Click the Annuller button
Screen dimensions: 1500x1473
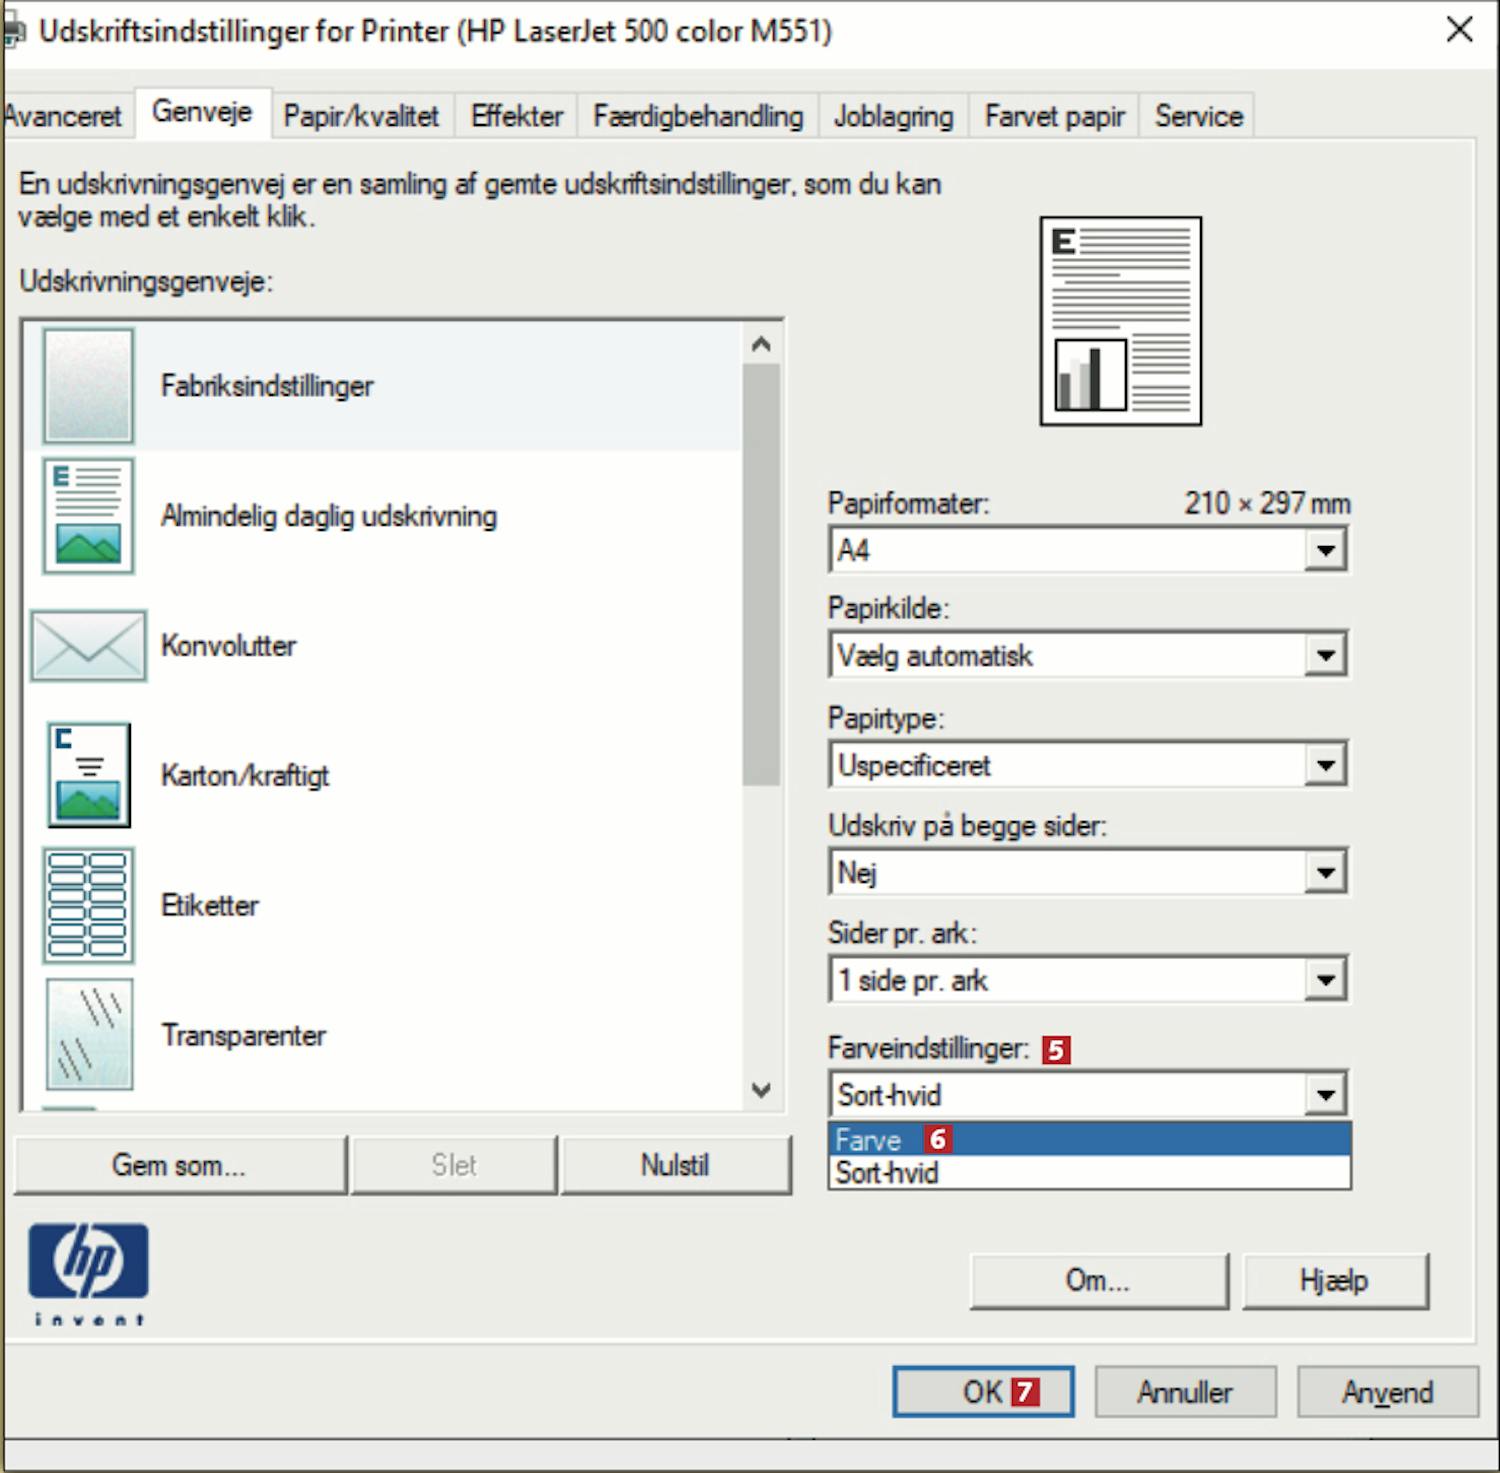1185,1392
